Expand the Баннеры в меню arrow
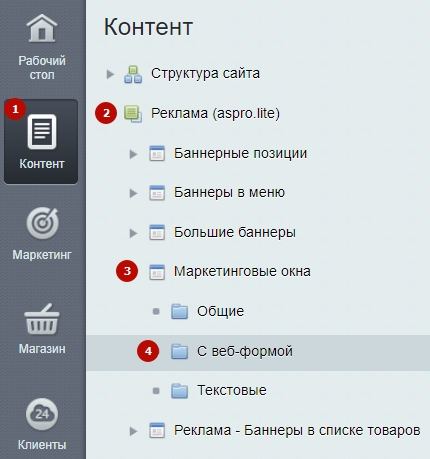430x459 pixels. tap(133, 193)
